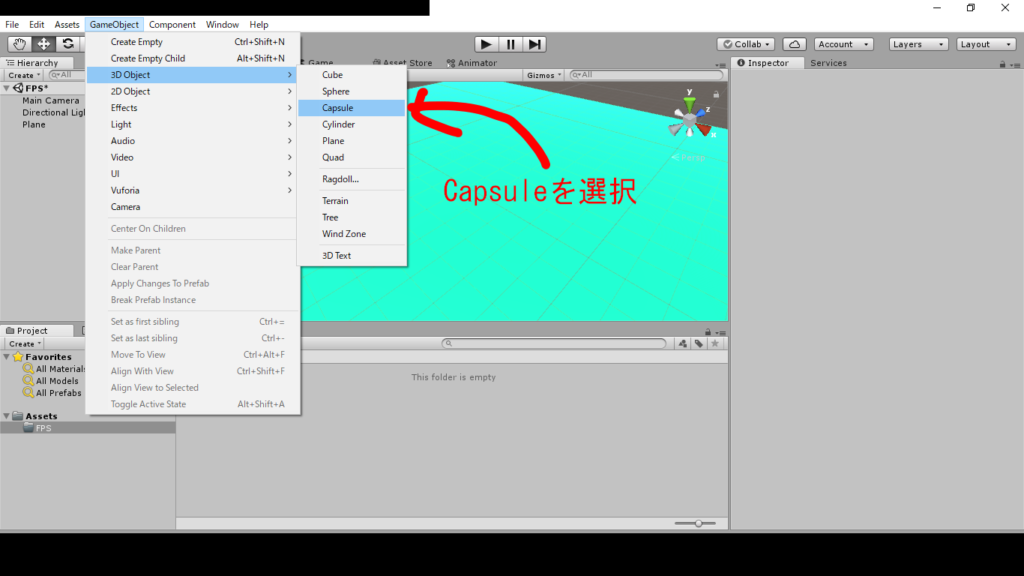Select the Hand tool in toolbar
The image size is (1024, 576).
19,44
